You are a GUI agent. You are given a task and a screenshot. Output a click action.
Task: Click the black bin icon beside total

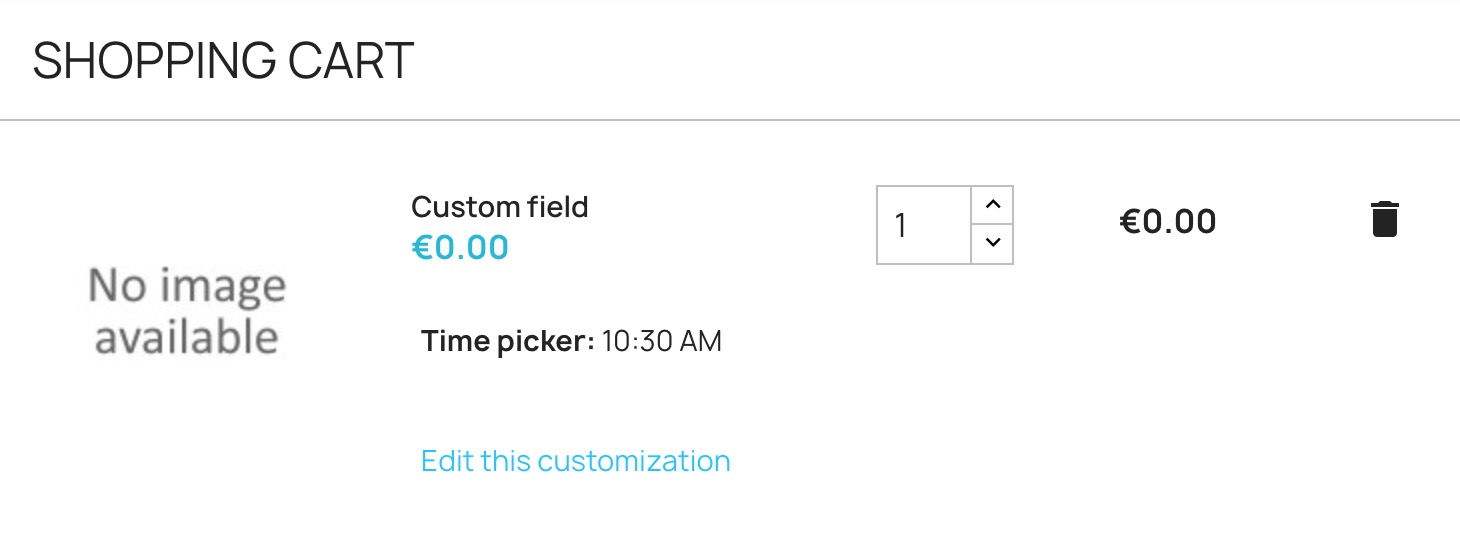click(1384, 219)
